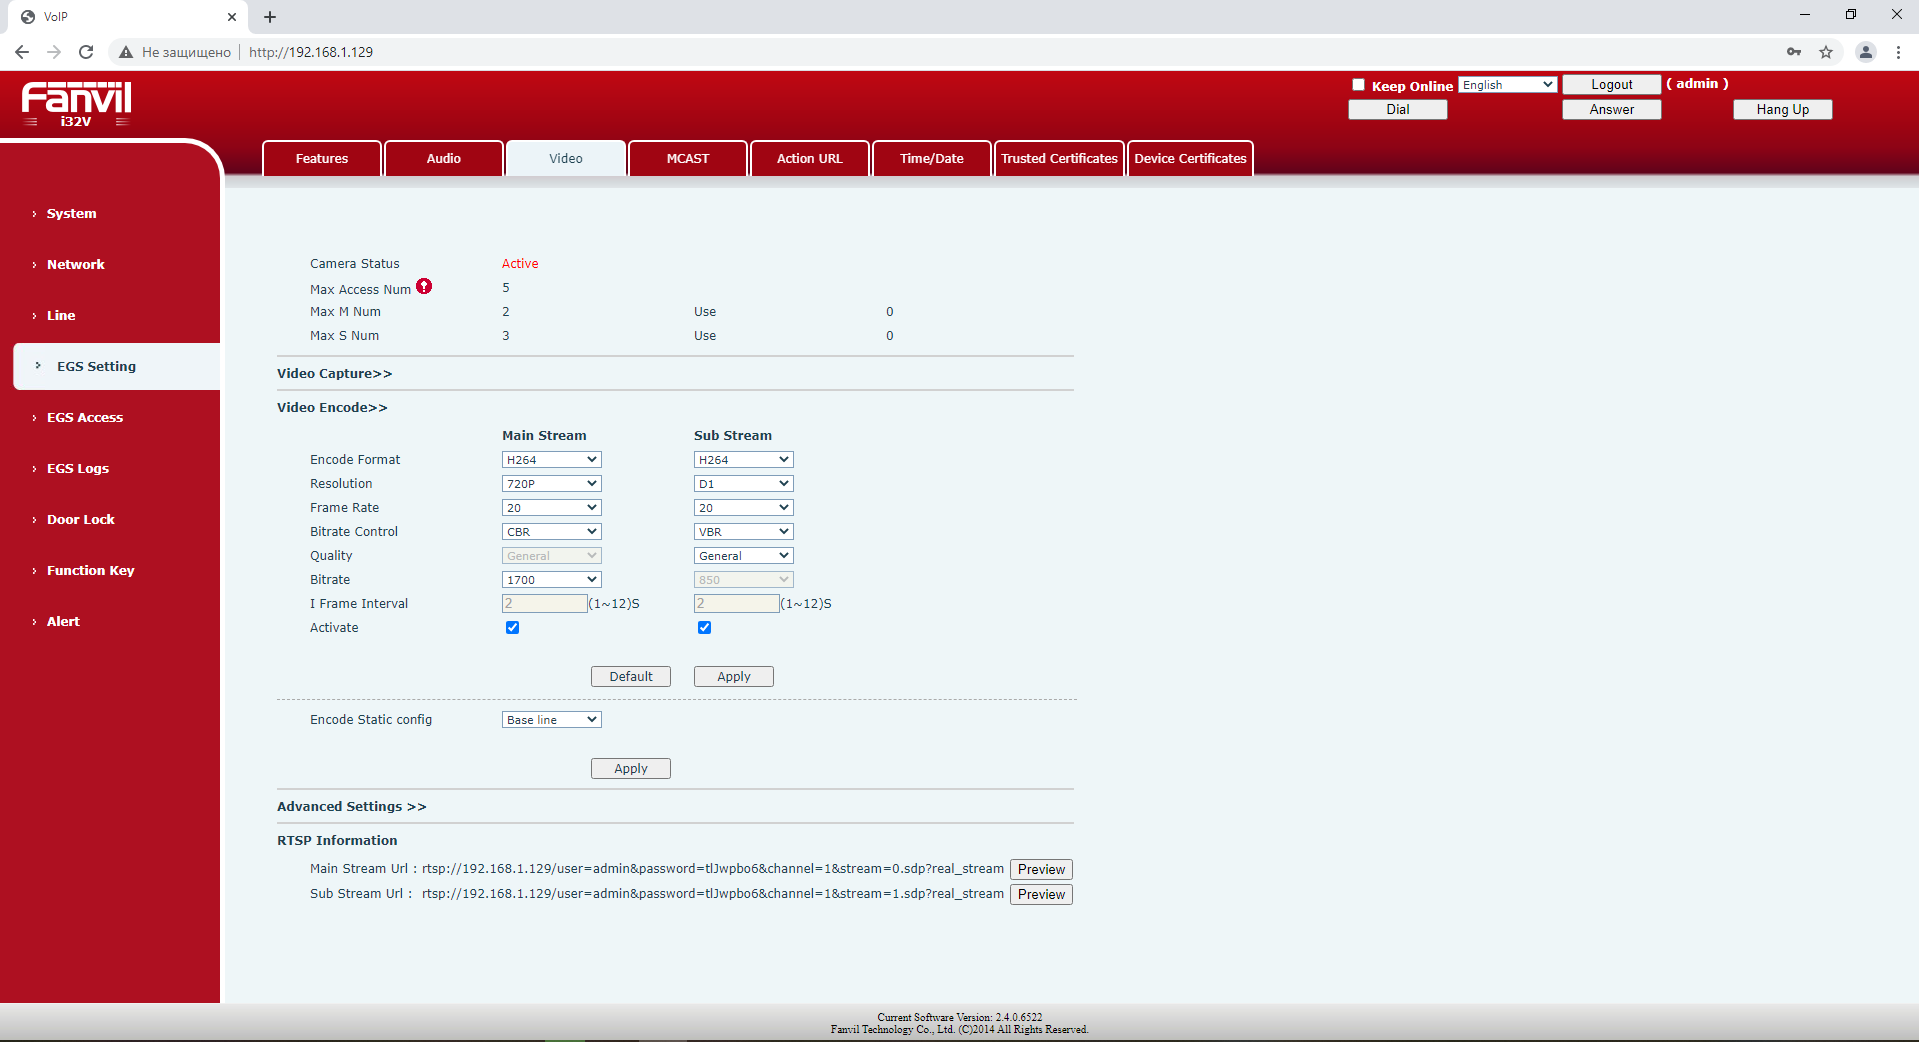The width and height of the screenshot is (1919, 1042).
Task: Enable the Keep Online checkbox
Action: coord(1358,85)
